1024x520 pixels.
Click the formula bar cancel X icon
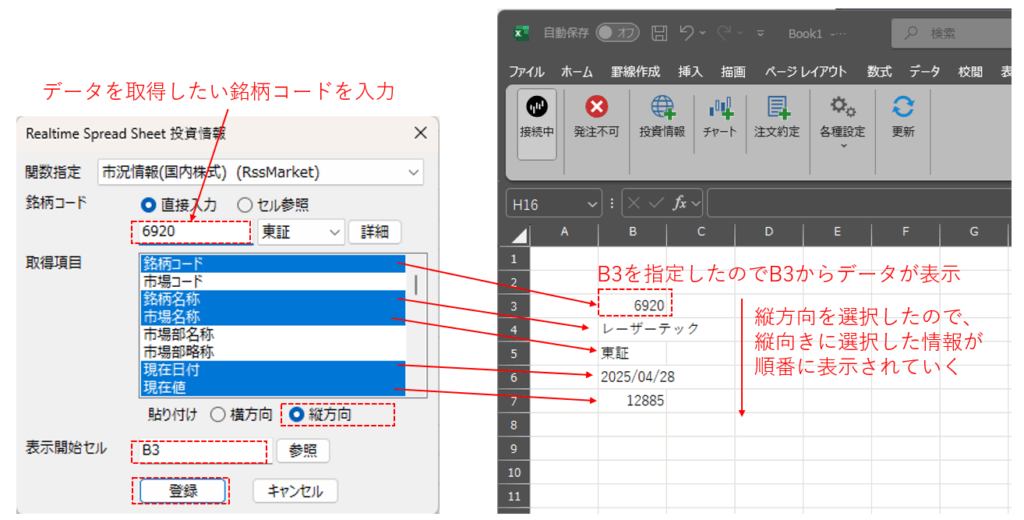633,204
